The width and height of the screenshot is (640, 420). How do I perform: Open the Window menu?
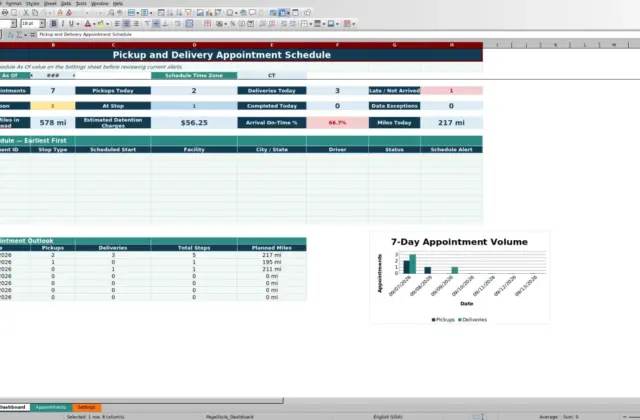coord(99,3)
